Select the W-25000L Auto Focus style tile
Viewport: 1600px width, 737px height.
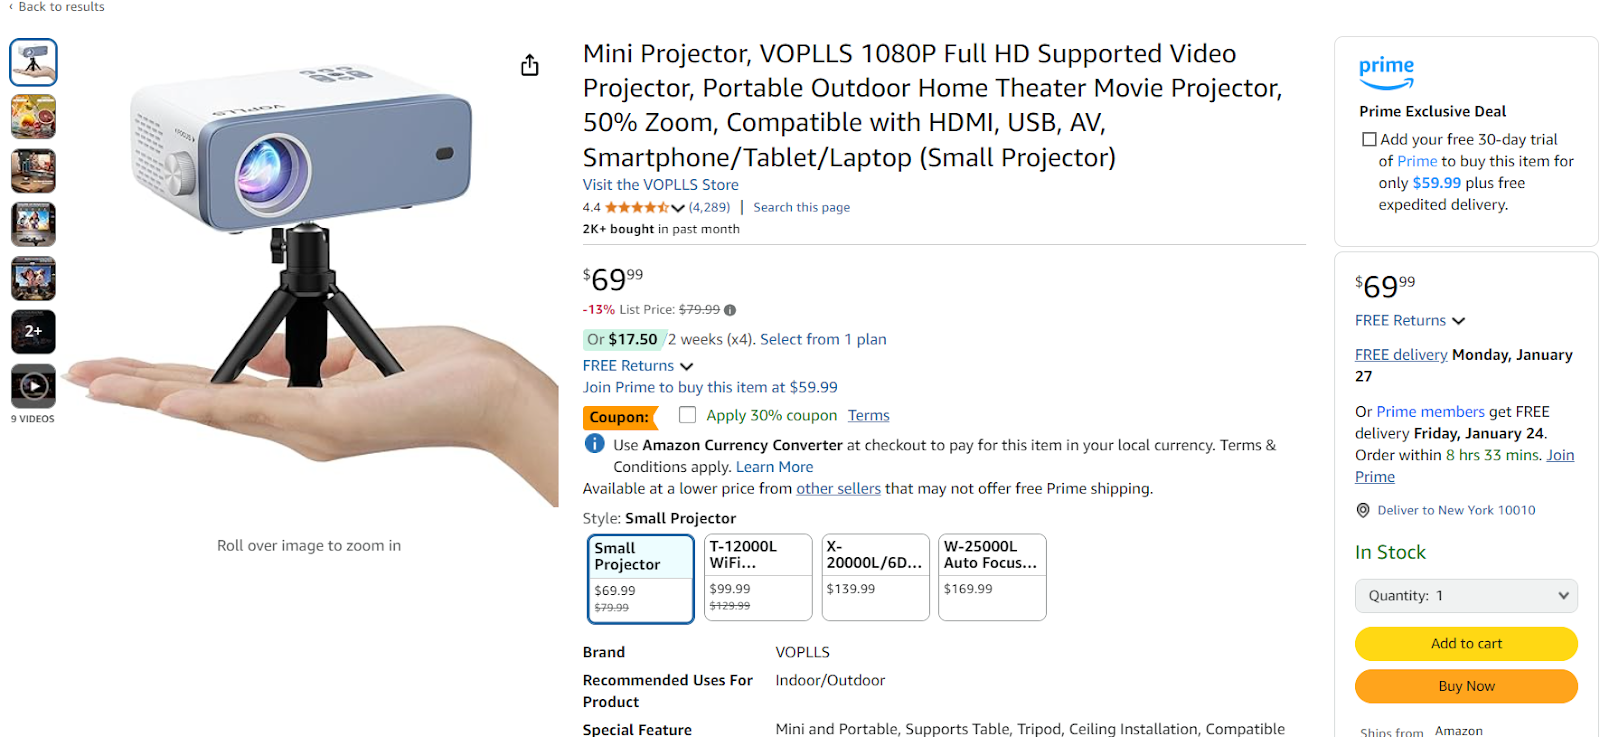pyautogui.click(x=991, y=577)
